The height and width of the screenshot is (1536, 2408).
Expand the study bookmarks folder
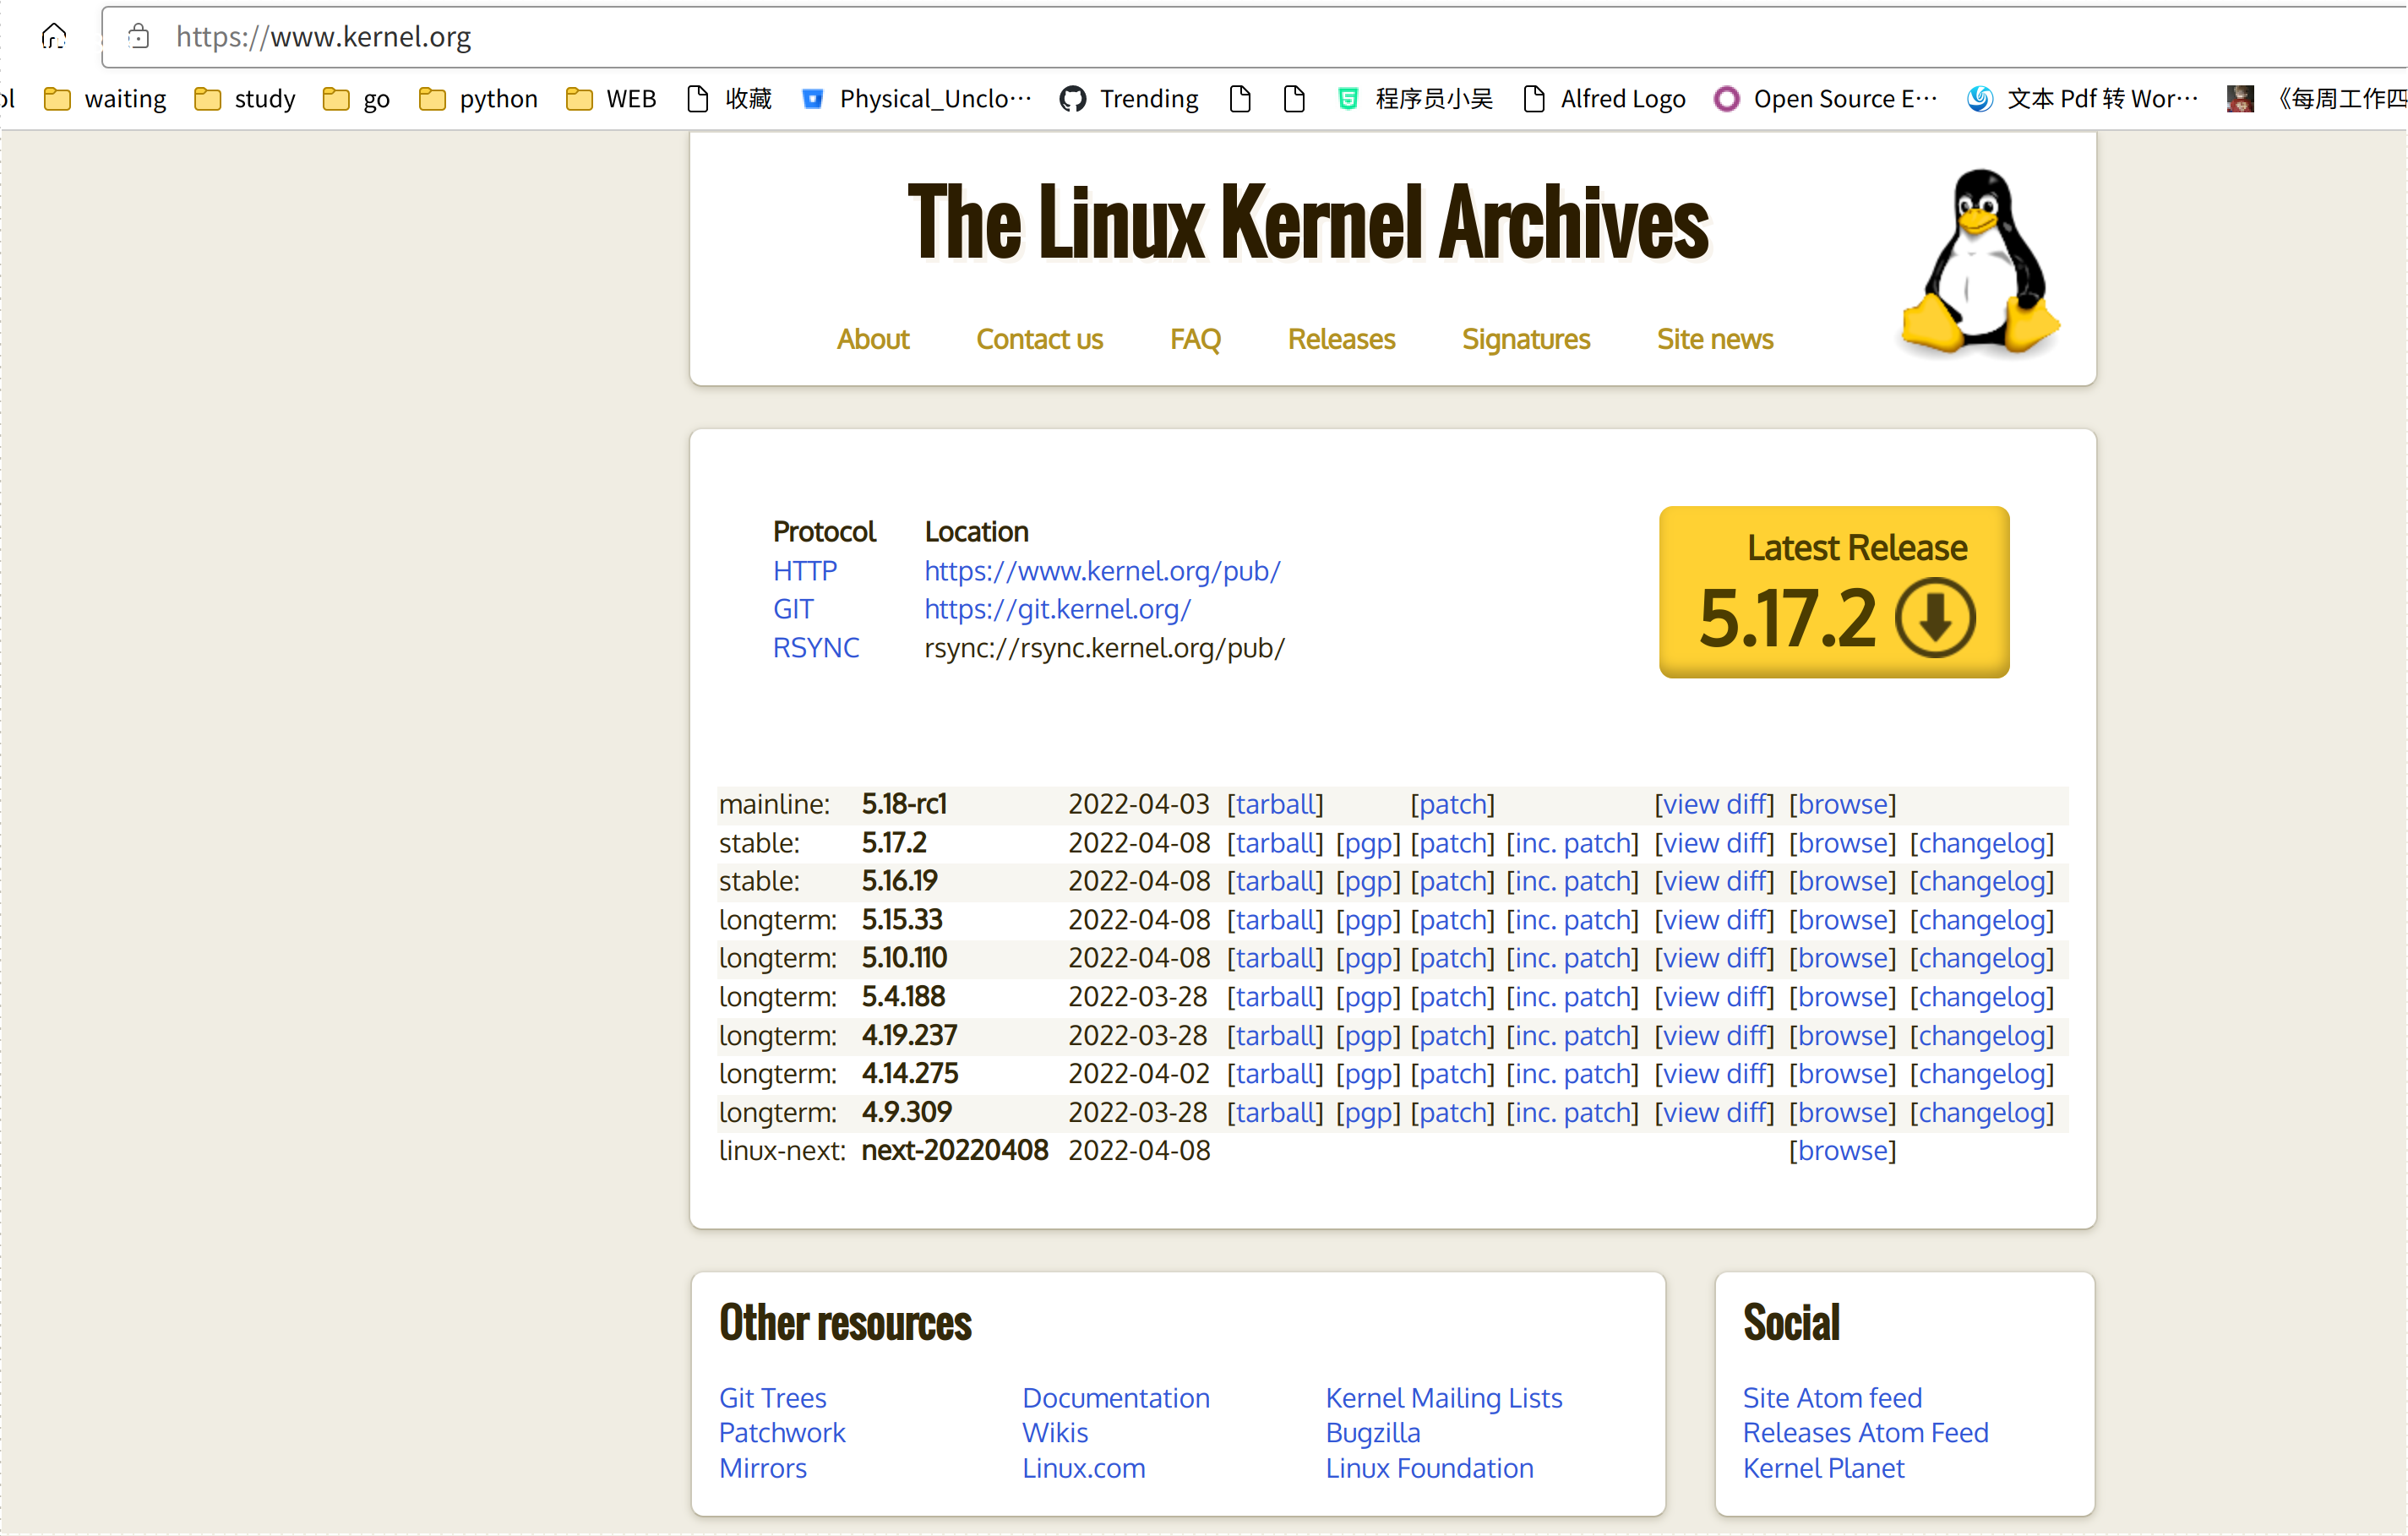pyautogui.click(x=246, y=99)
